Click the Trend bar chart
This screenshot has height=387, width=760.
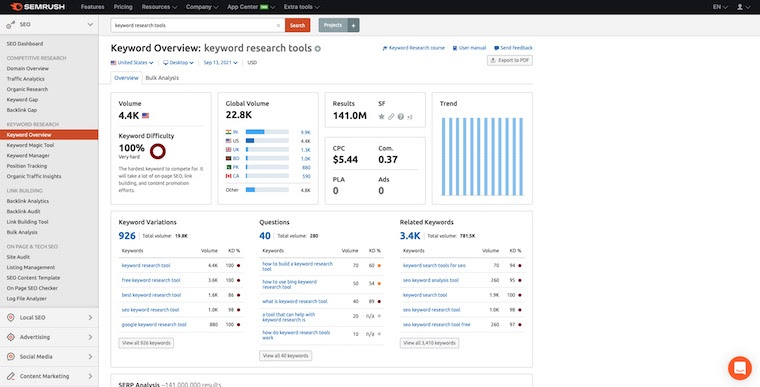pos(482,156)
